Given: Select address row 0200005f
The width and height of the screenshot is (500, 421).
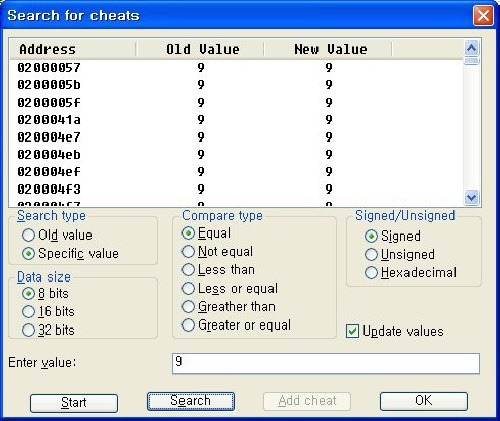Looking at the screenshot, I should tap(236, 102).
